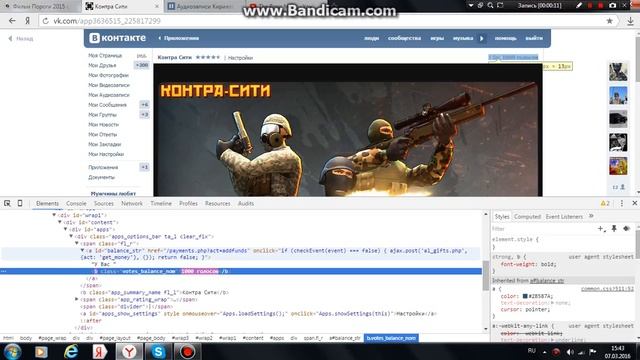Open the Network tab
640x360 pixels.
(x=132, y=203)
